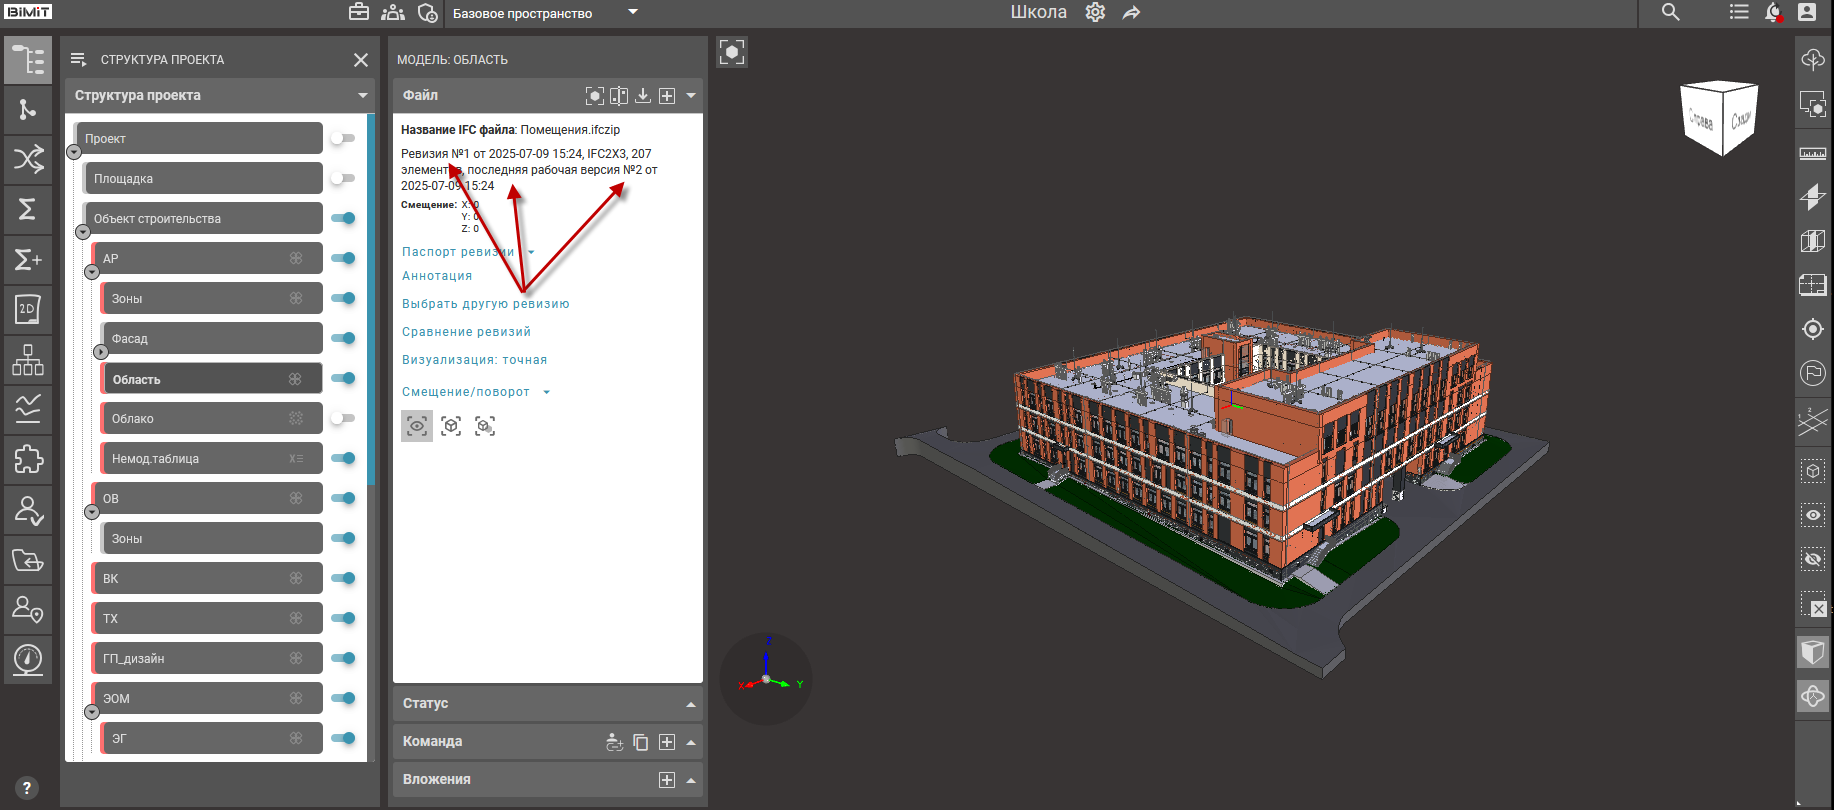Screen dimensions: 1834x810
Task: Turn on the Облако layer toggle
Action: (343, 418)
